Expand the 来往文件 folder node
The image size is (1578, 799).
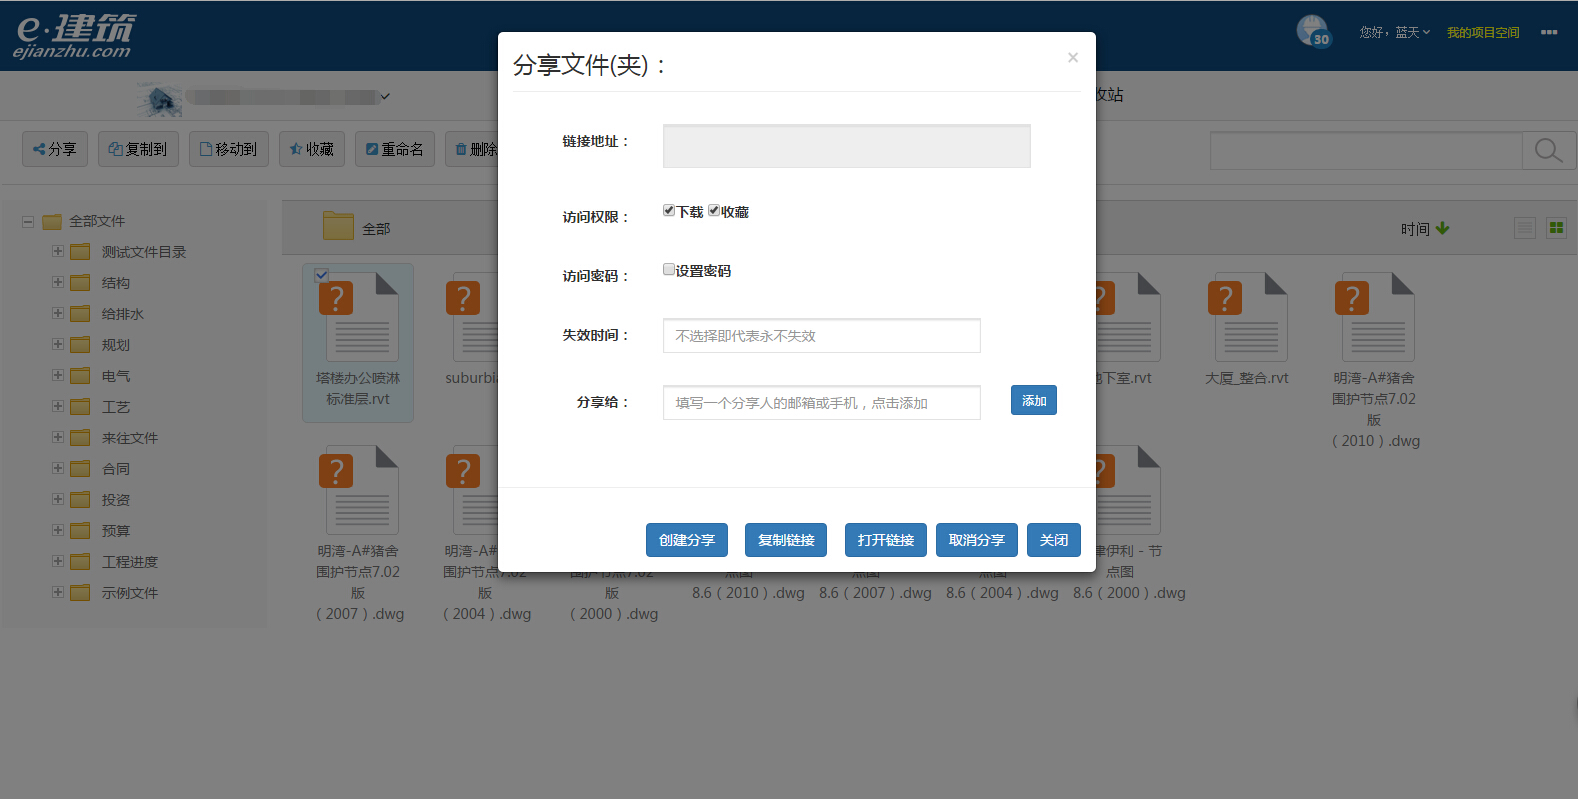coord(58,437)
